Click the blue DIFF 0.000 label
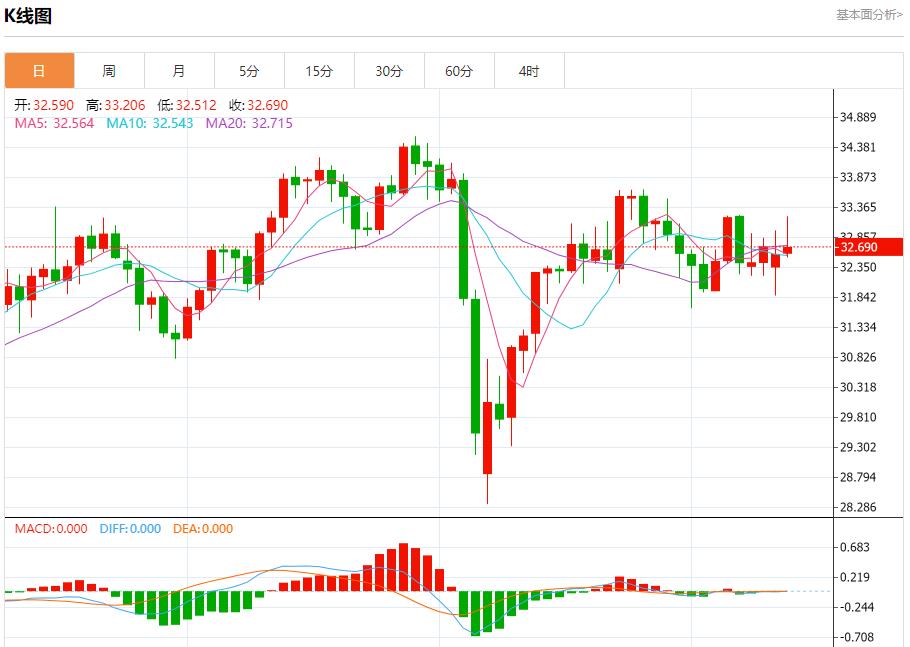The height and width of the screenshot is (647, 910). (130, 529)
